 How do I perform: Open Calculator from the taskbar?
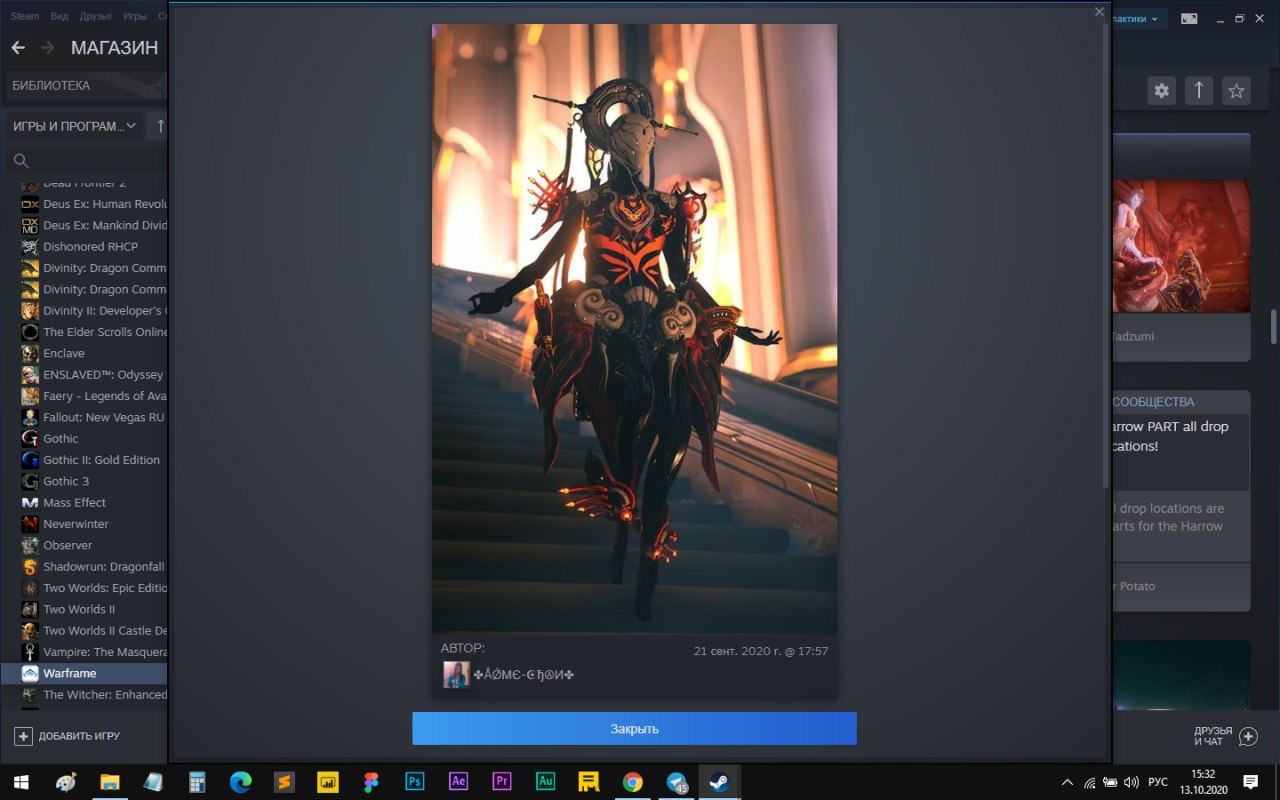pos(197,782)
